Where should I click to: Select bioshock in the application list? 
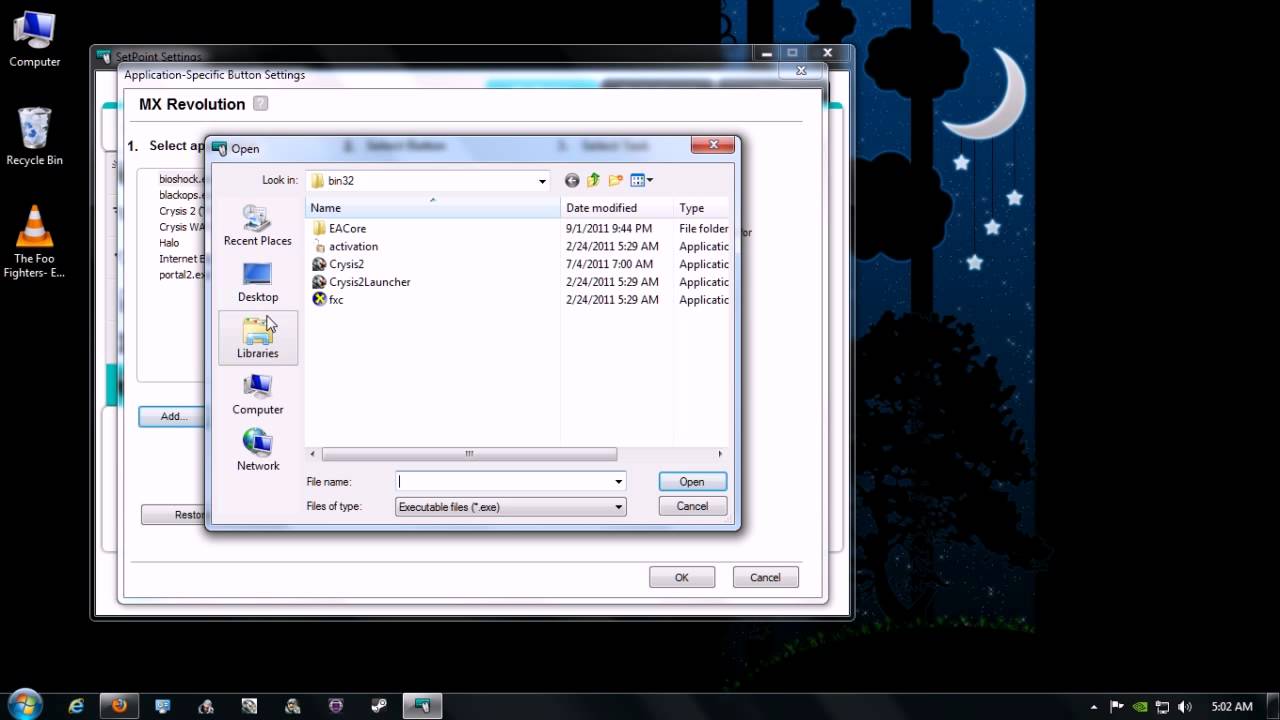[181, 179]
